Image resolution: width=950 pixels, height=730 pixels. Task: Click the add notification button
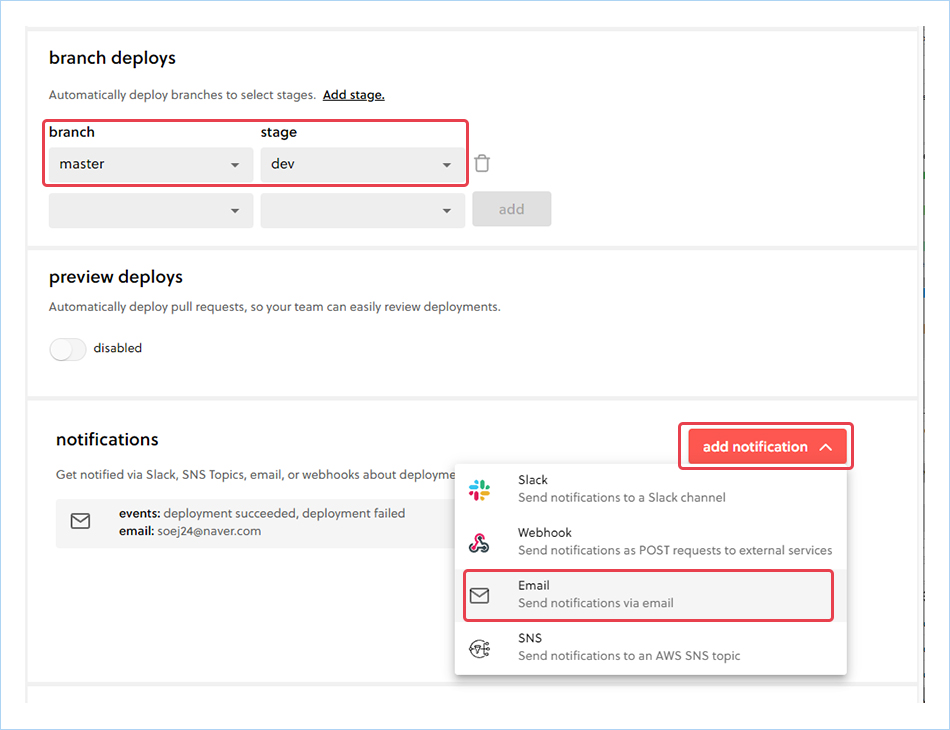coord(767,446)
